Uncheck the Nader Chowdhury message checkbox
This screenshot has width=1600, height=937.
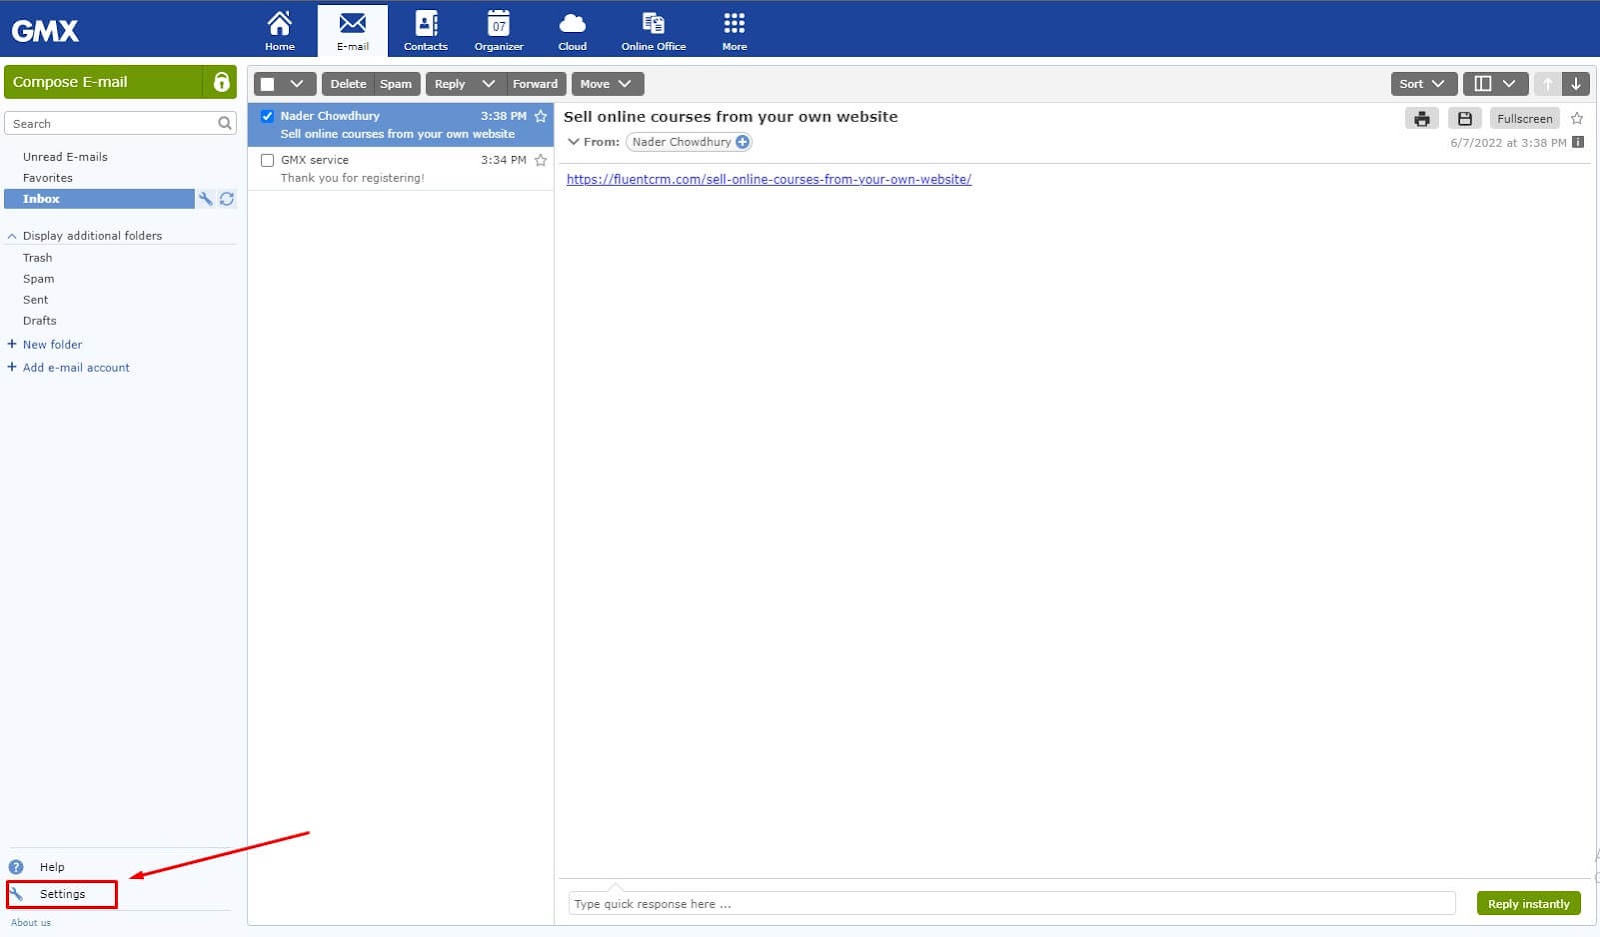pos(267,116)
